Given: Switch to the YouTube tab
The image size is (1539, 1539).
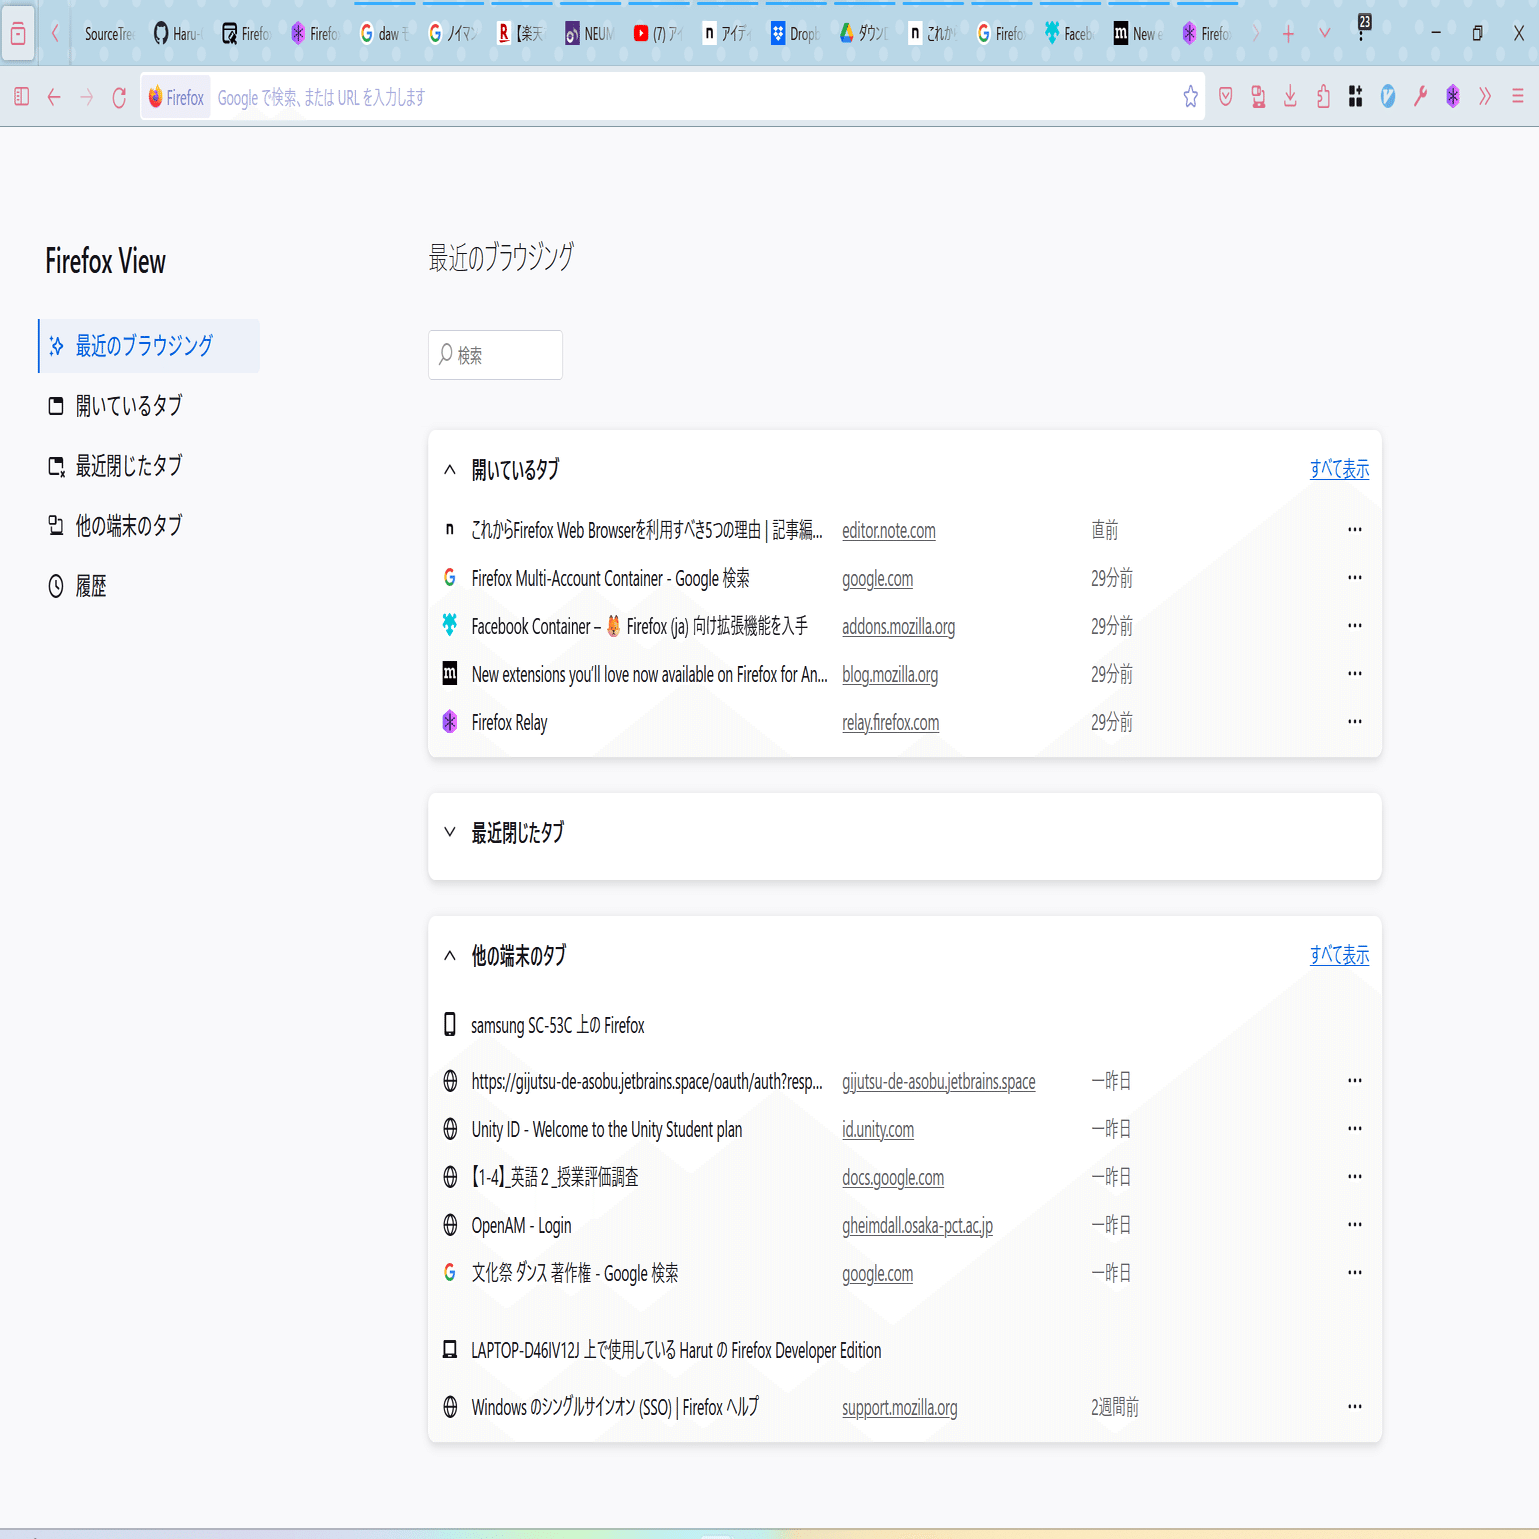Looking at the screenshot, I should 657,34.
